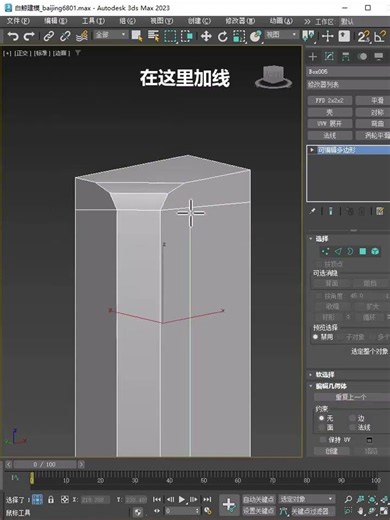Toggle the Show End Result icon
The image size is (390, 520).
click(x=330, y=211)
